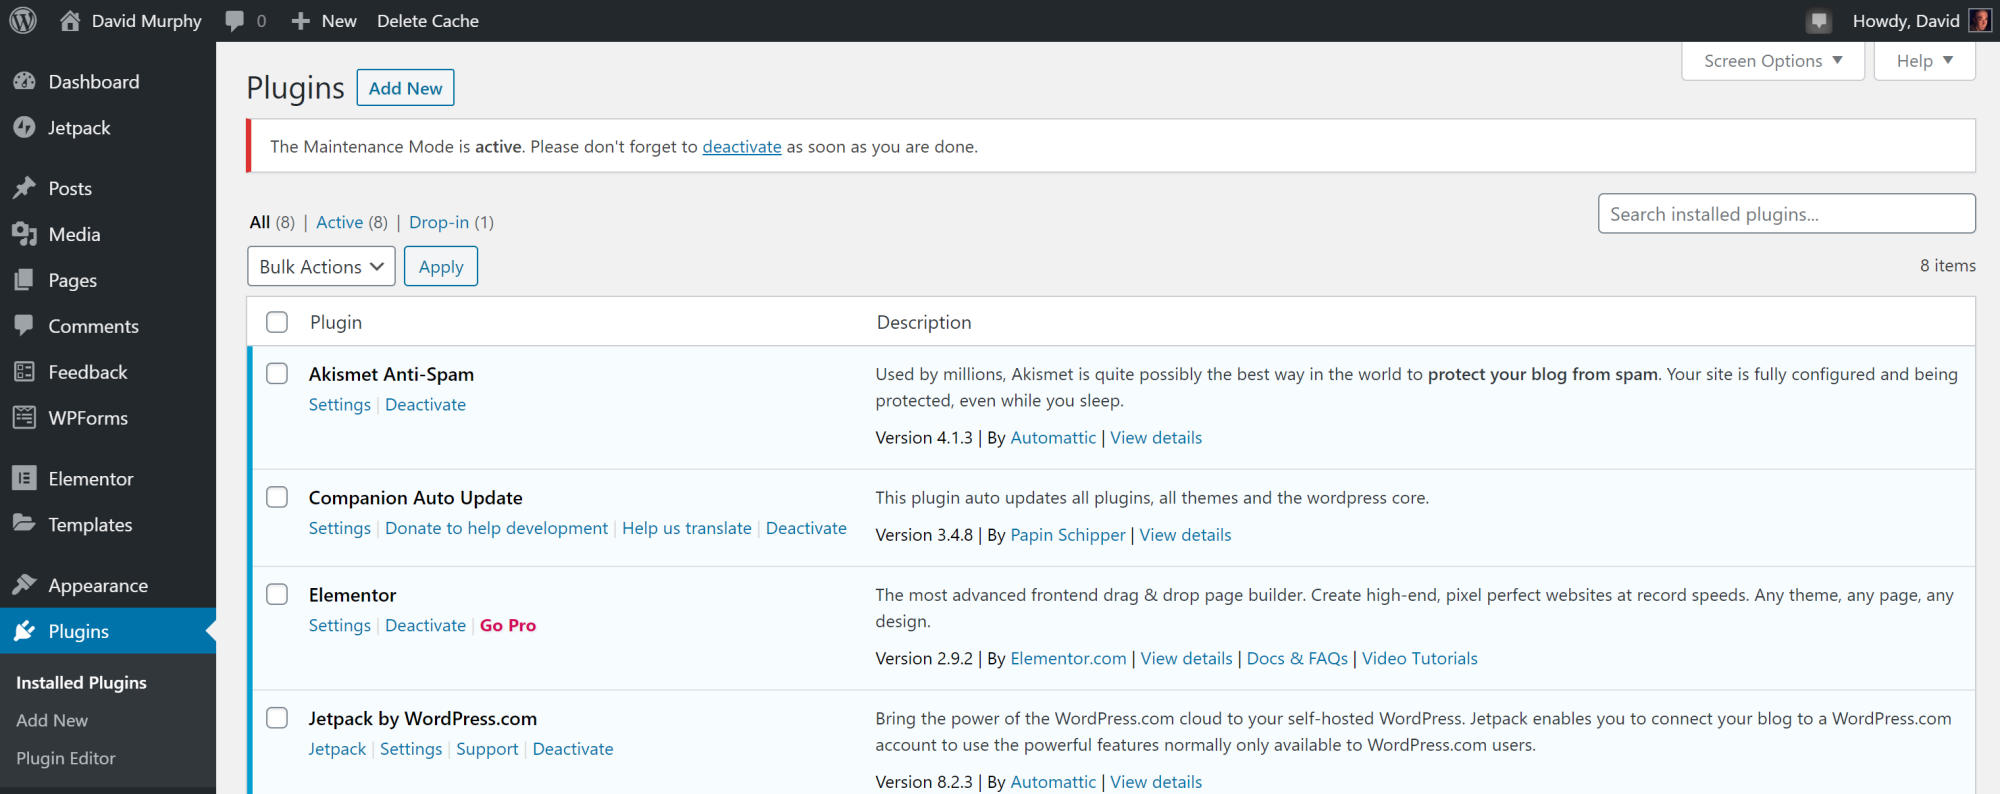Viewport: 2000px width, 794px height.
Task: Click the Jetpack sidebar icon
Action: (x=25, y=127)
